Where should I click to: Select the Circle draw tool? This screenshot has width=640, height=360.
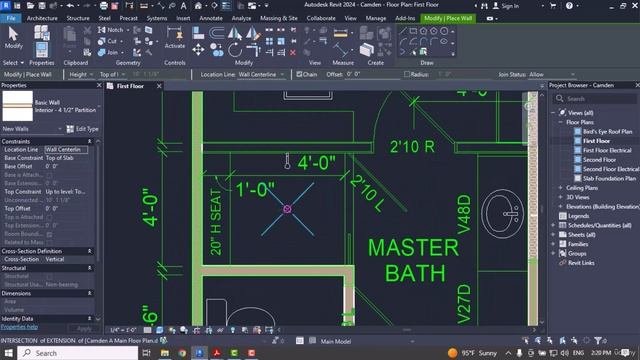[444, 31]
